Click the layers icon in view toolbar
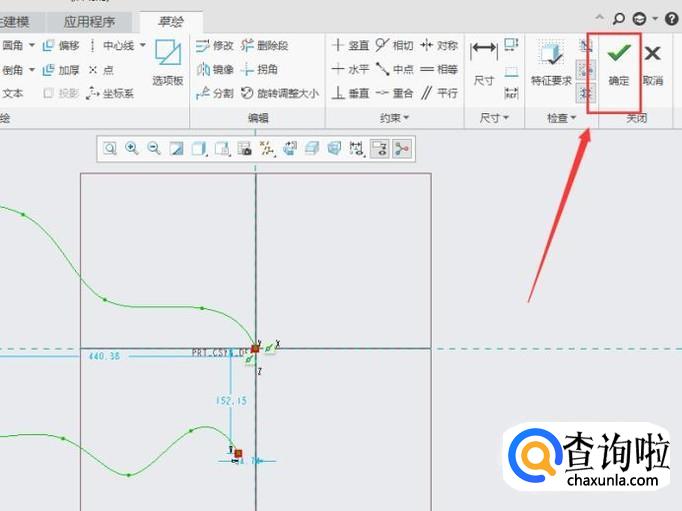The height and width of the screenshot is (511, 682). pos(312,149)
